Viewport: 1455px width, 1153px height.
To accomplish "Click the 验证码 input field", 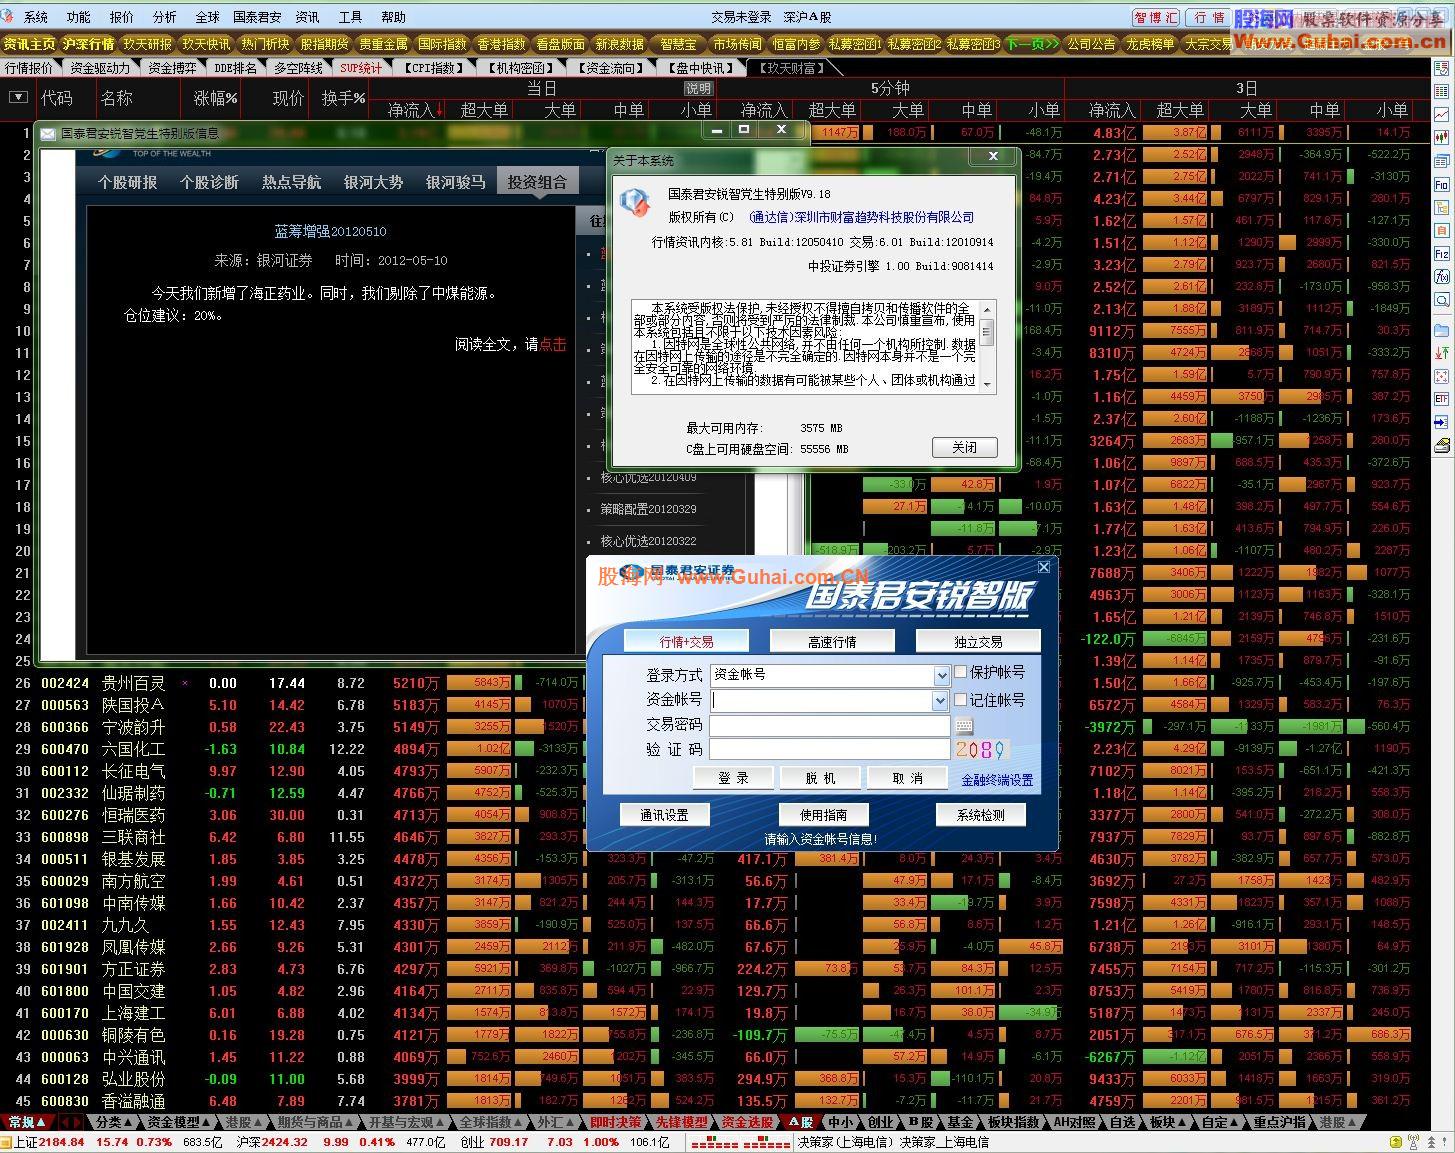I will pyautogui.click(x=830, y=749).
